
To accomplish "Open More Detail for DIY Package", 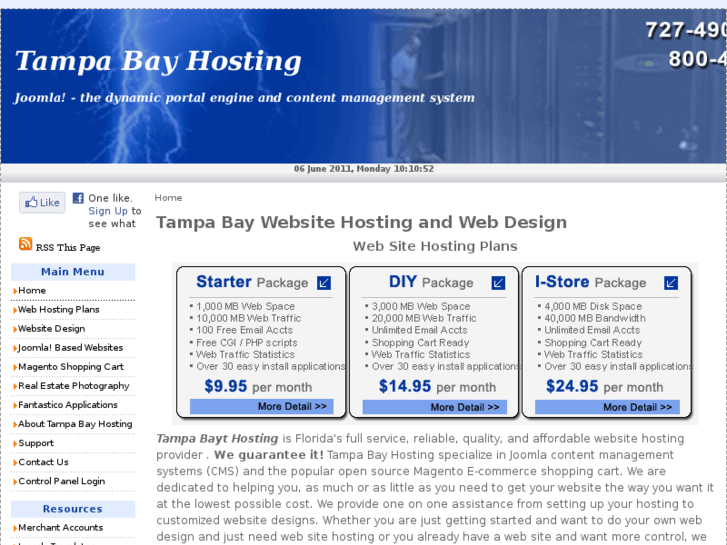I will tap(434, 407).
